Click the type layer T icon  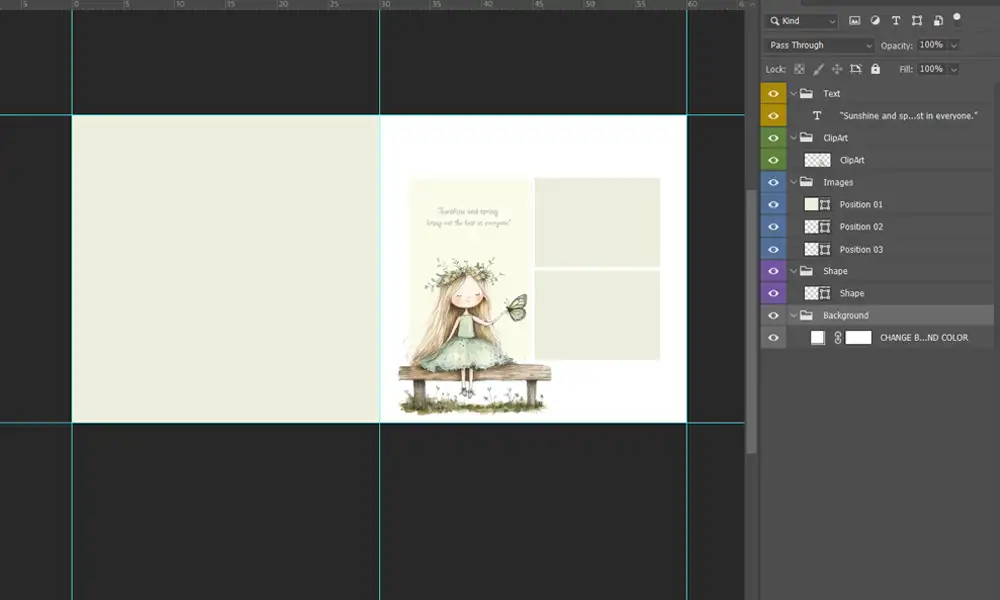pos(817,115)
